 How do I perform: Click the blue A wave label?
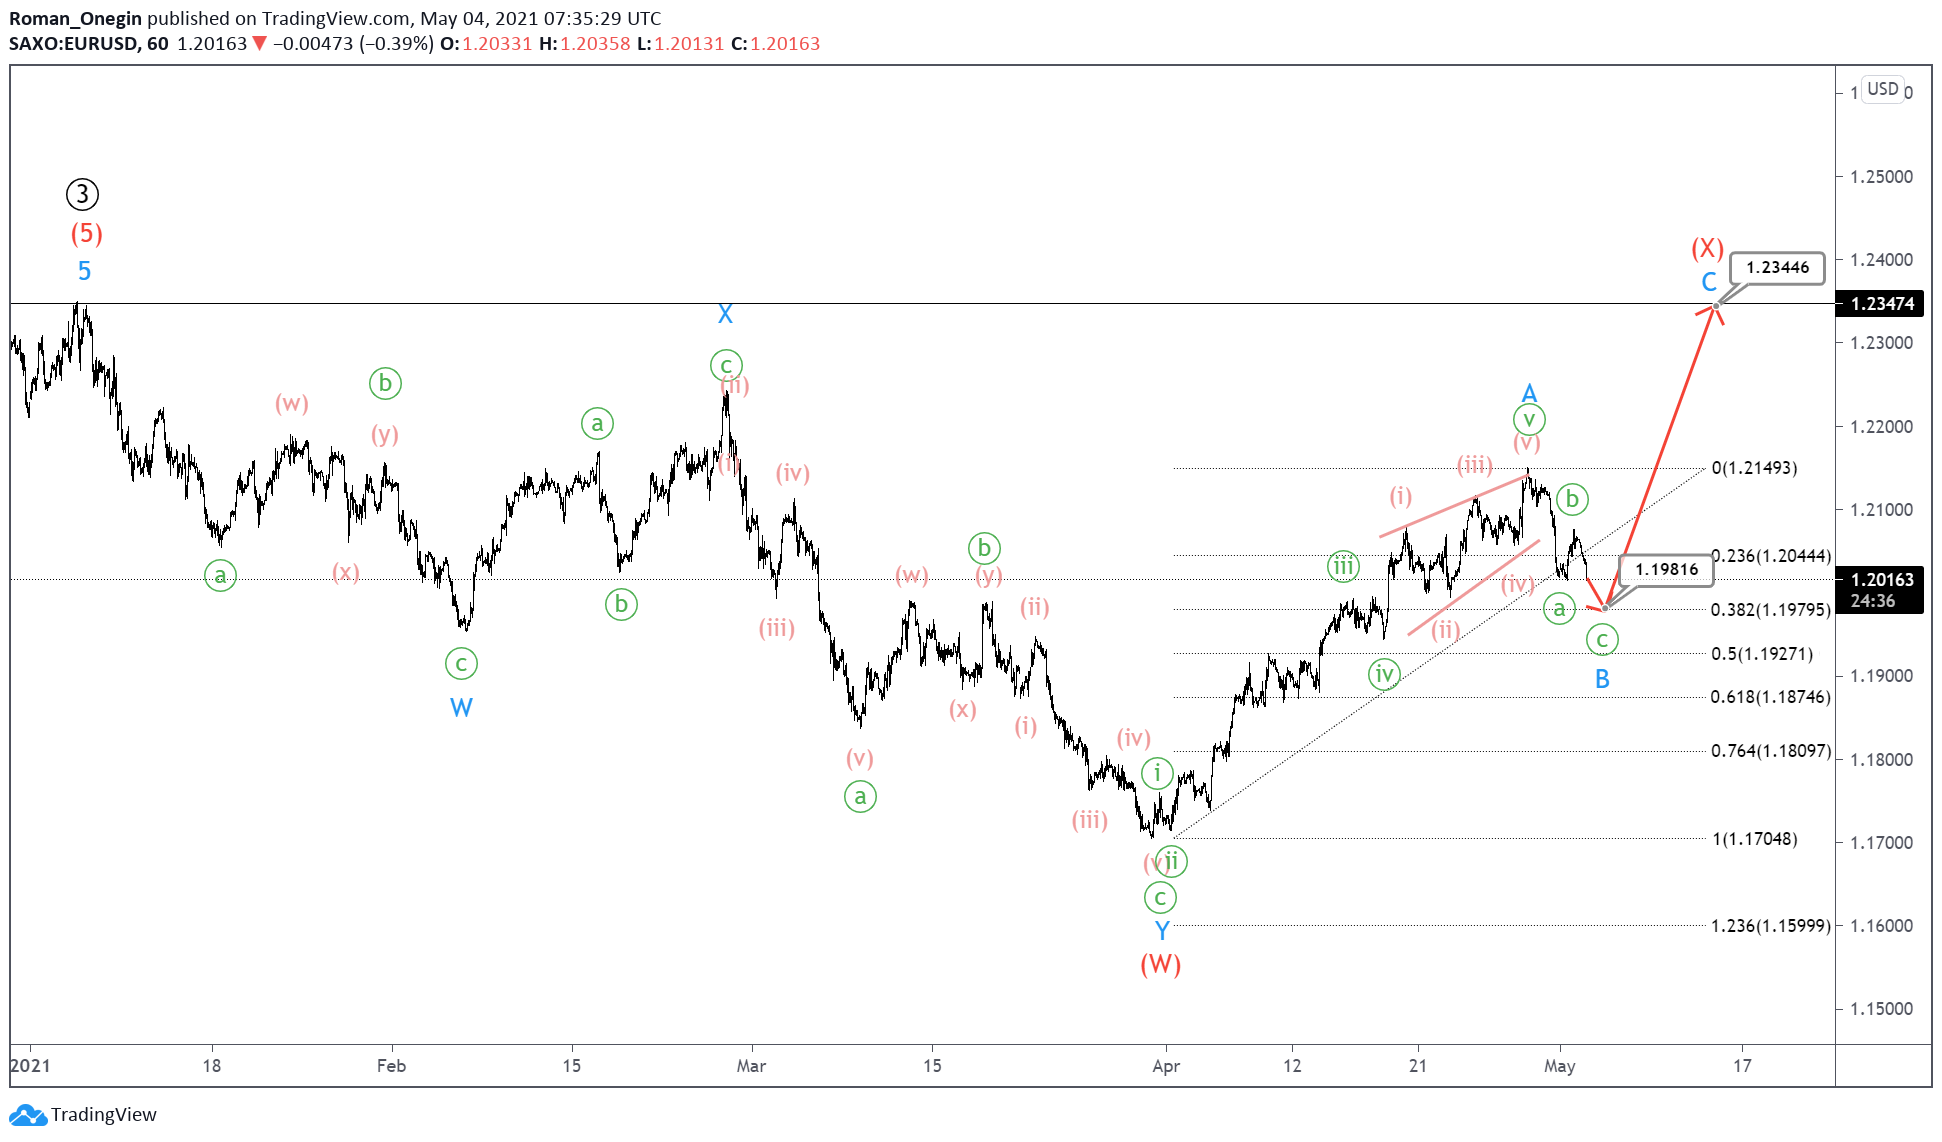1529,393
